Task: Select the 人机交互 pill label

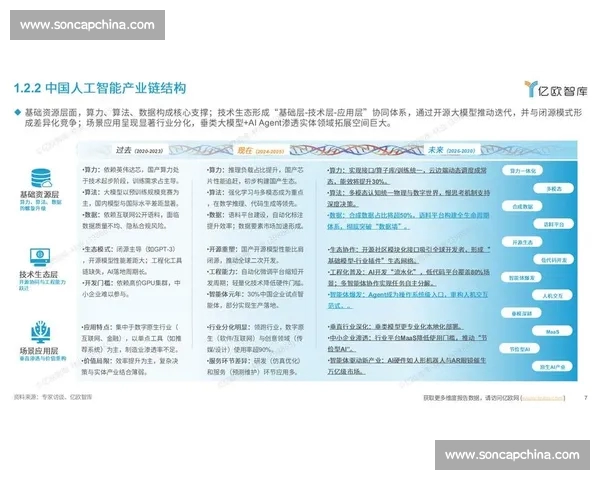Action: [553, 296]
